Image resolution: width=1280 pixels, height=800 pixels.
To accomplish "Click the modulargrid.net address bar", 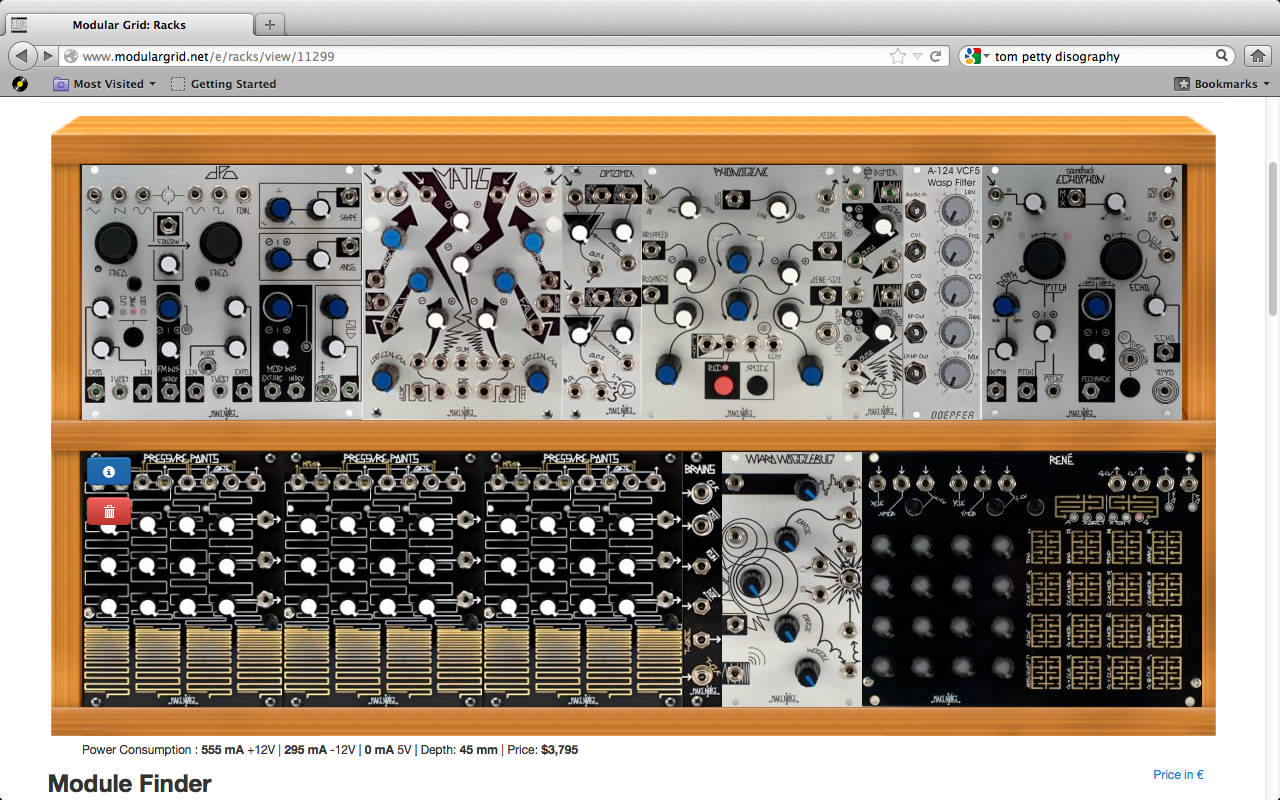I will click(480, 57).
